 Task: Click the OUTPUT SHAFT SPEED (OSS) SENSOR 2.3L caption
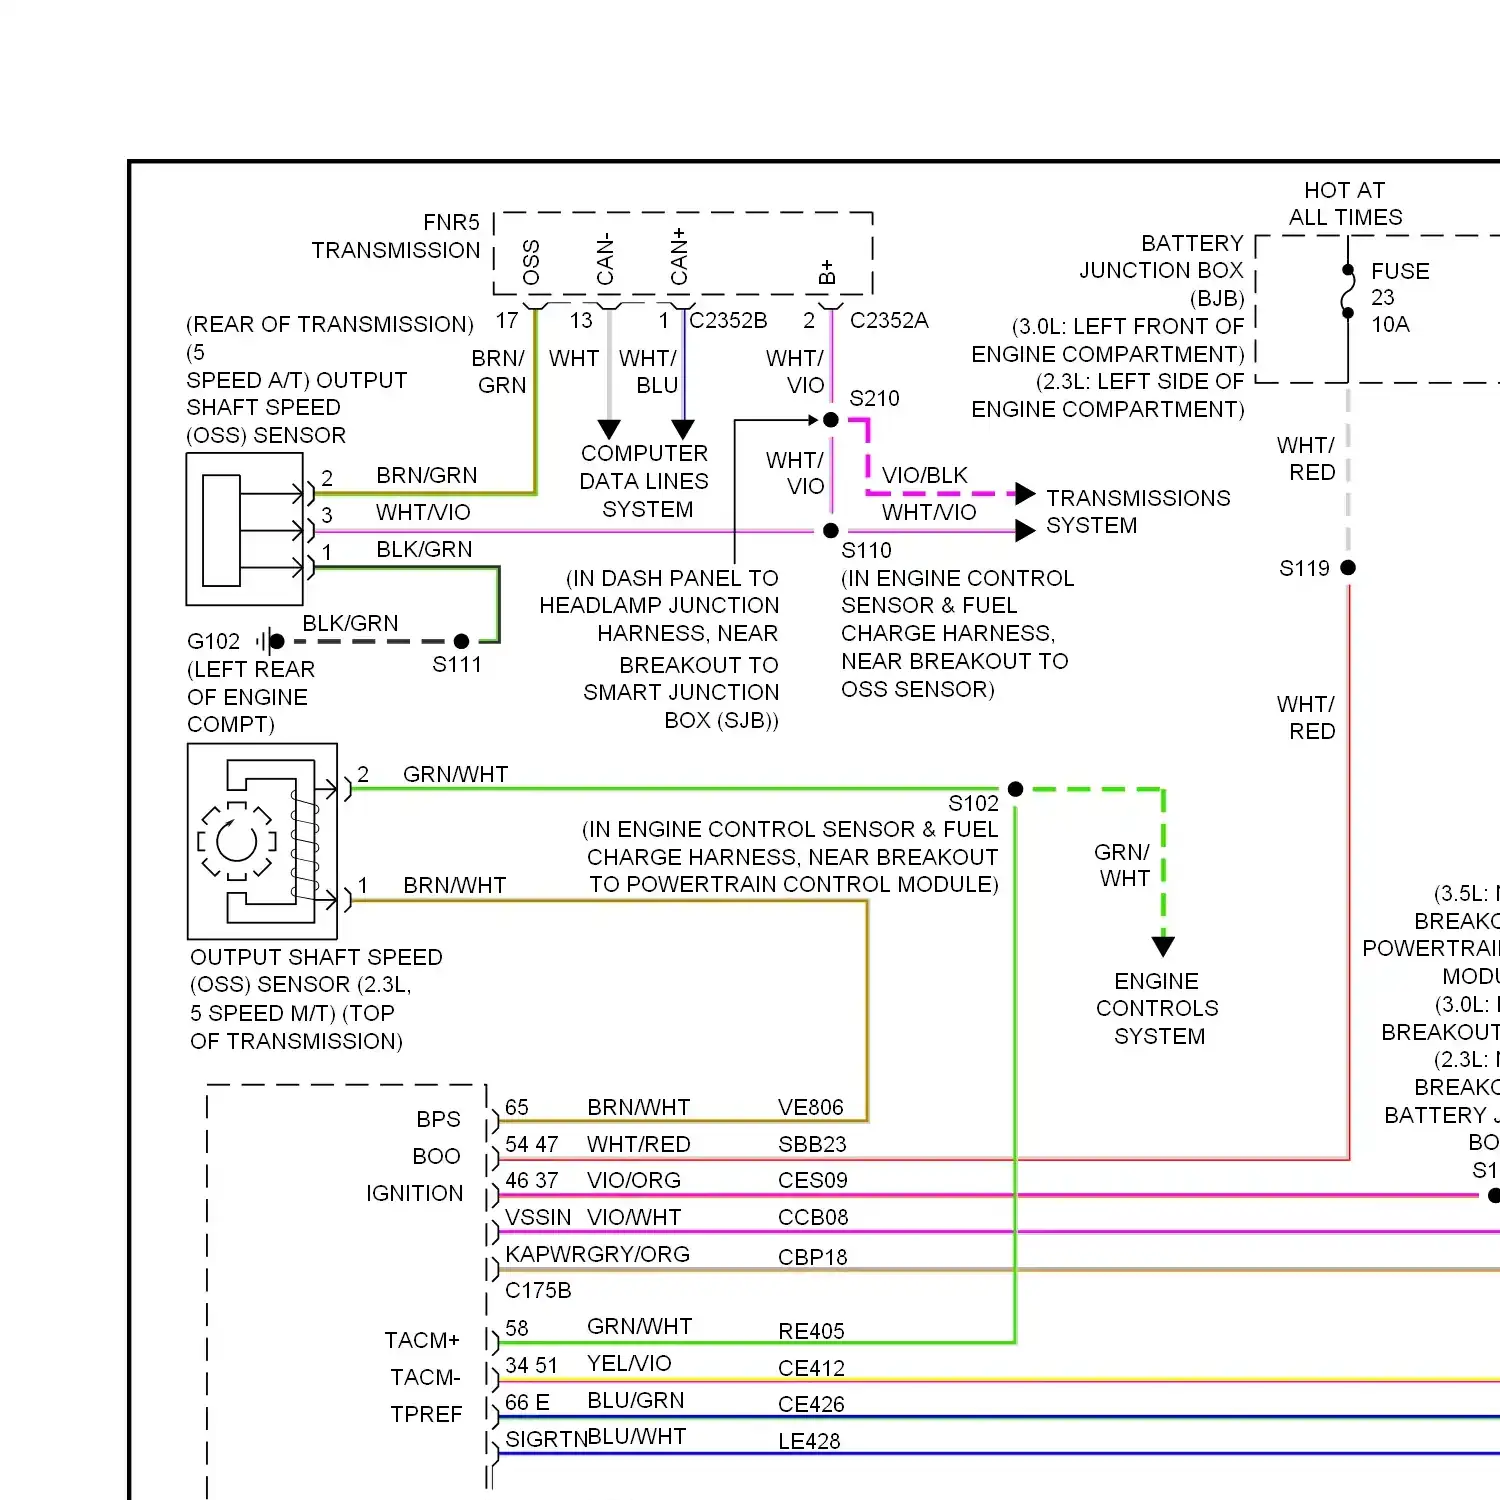coord(316,999)
